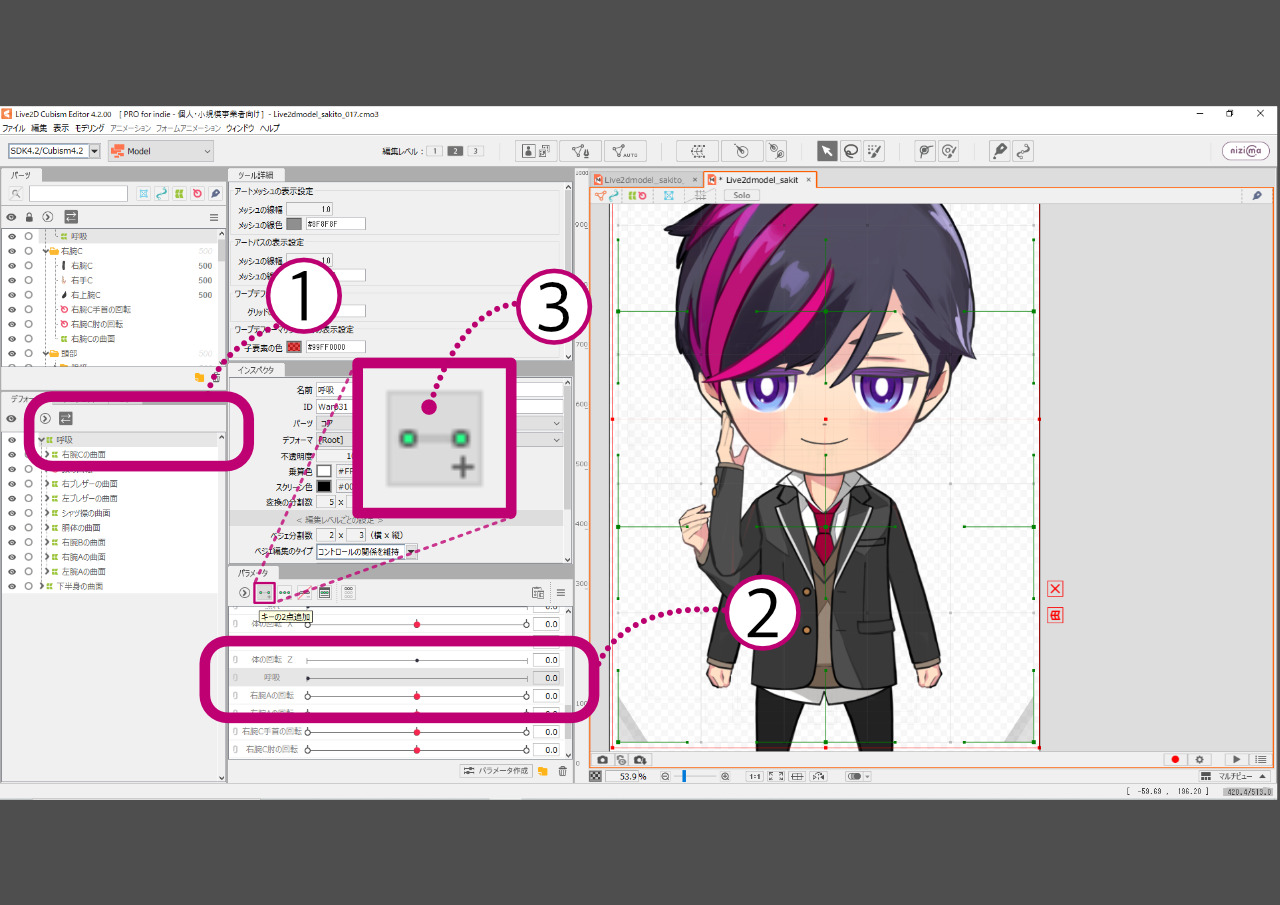
Task: Click the red X icon beside canvas
Action: click(1055, 589)
